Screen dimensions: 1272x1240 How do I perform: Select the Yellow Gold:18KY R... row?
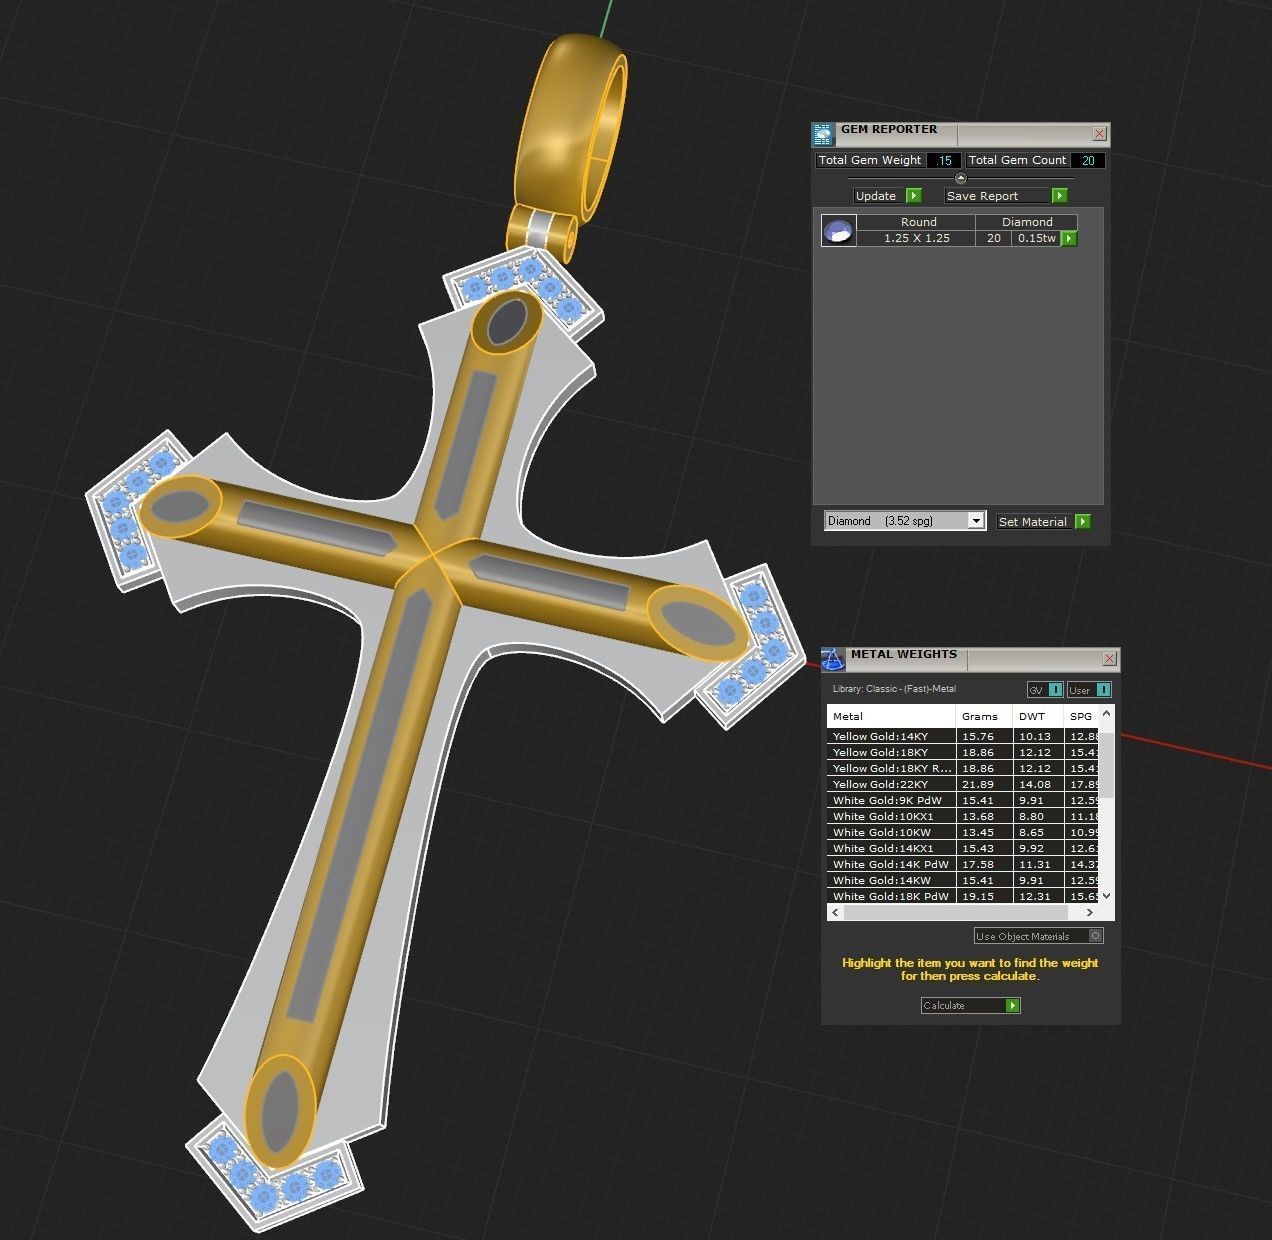[962, 768]
